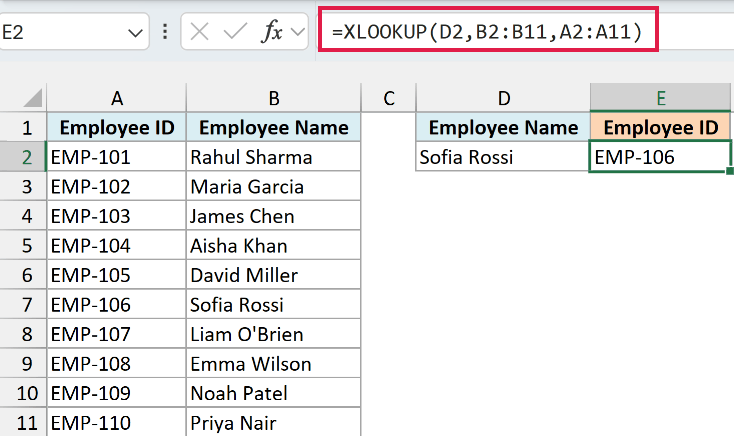Select row 1 header
Viewport: 734px width, 436px height.
coord(23,127)
